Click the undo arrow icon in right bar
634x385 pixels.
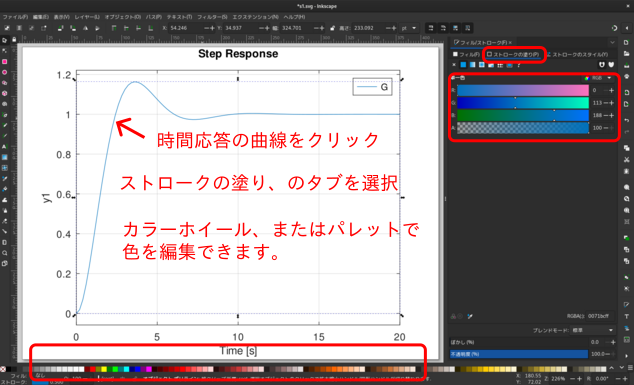click(626, 121)
